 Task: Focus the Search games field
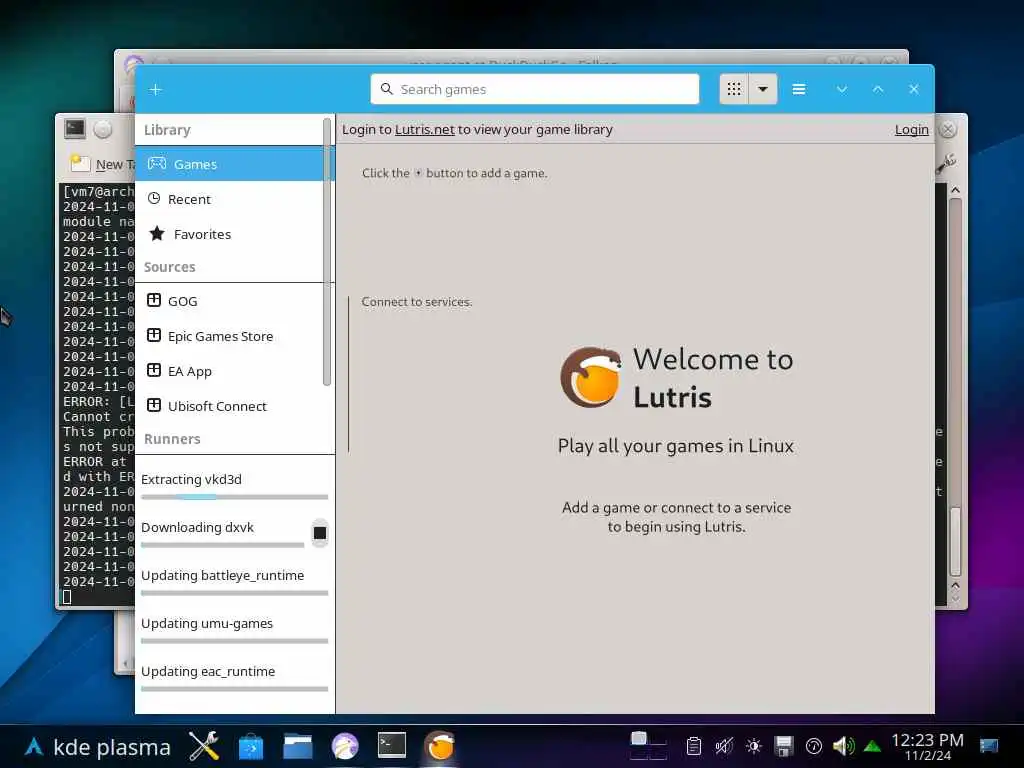pos(534,89)
